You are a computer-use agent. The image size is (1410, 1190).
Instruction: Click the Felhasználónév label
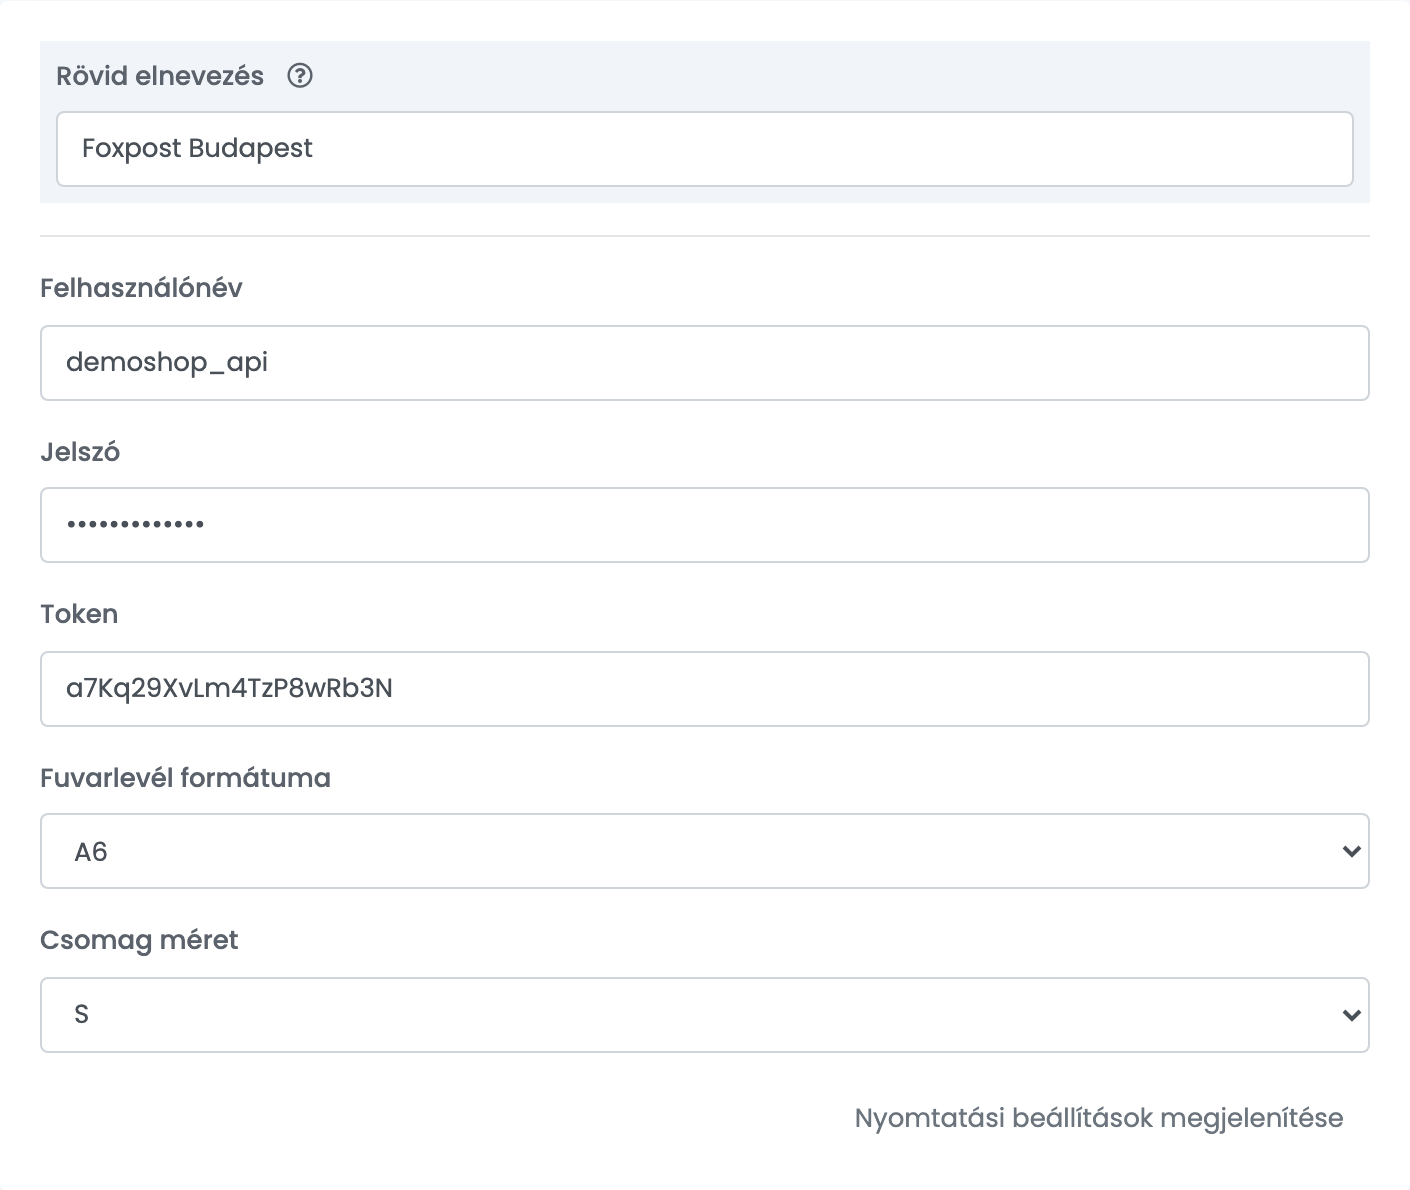141,288
